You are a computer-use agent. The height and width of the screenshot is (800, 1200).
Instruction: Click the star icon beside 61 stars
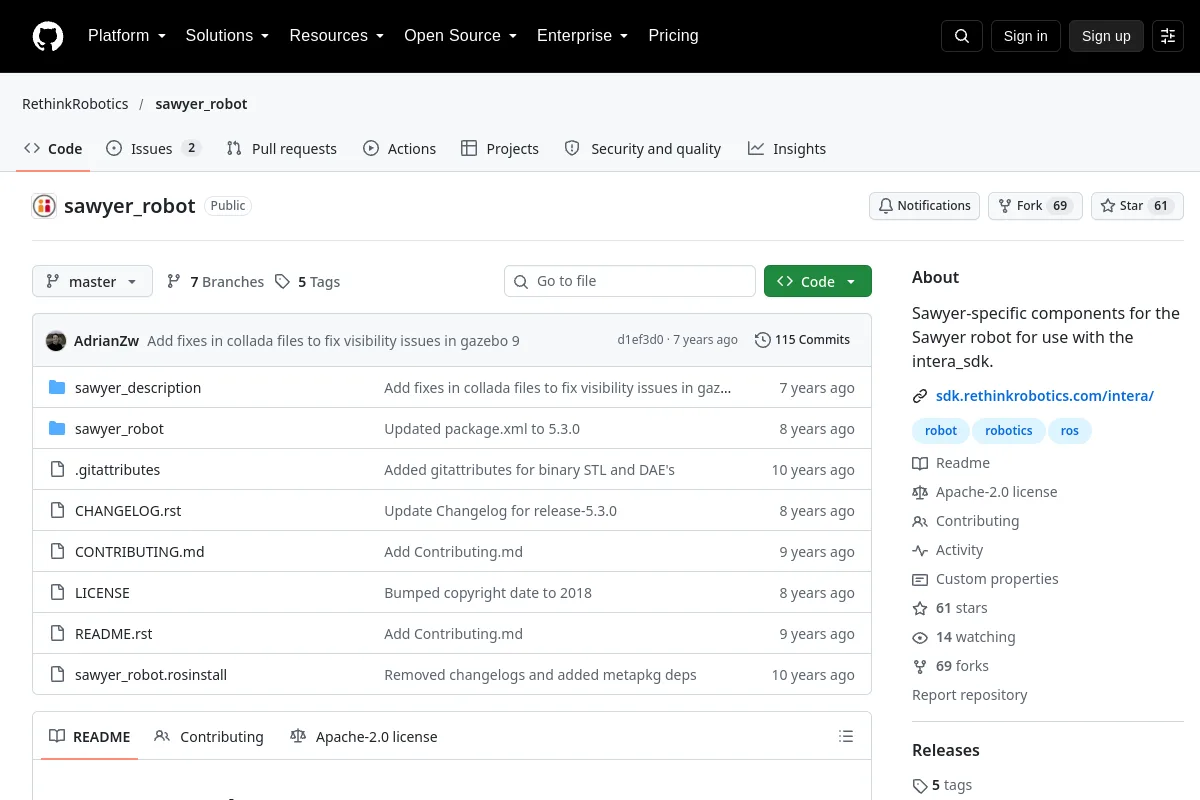(x=920, y=608)
